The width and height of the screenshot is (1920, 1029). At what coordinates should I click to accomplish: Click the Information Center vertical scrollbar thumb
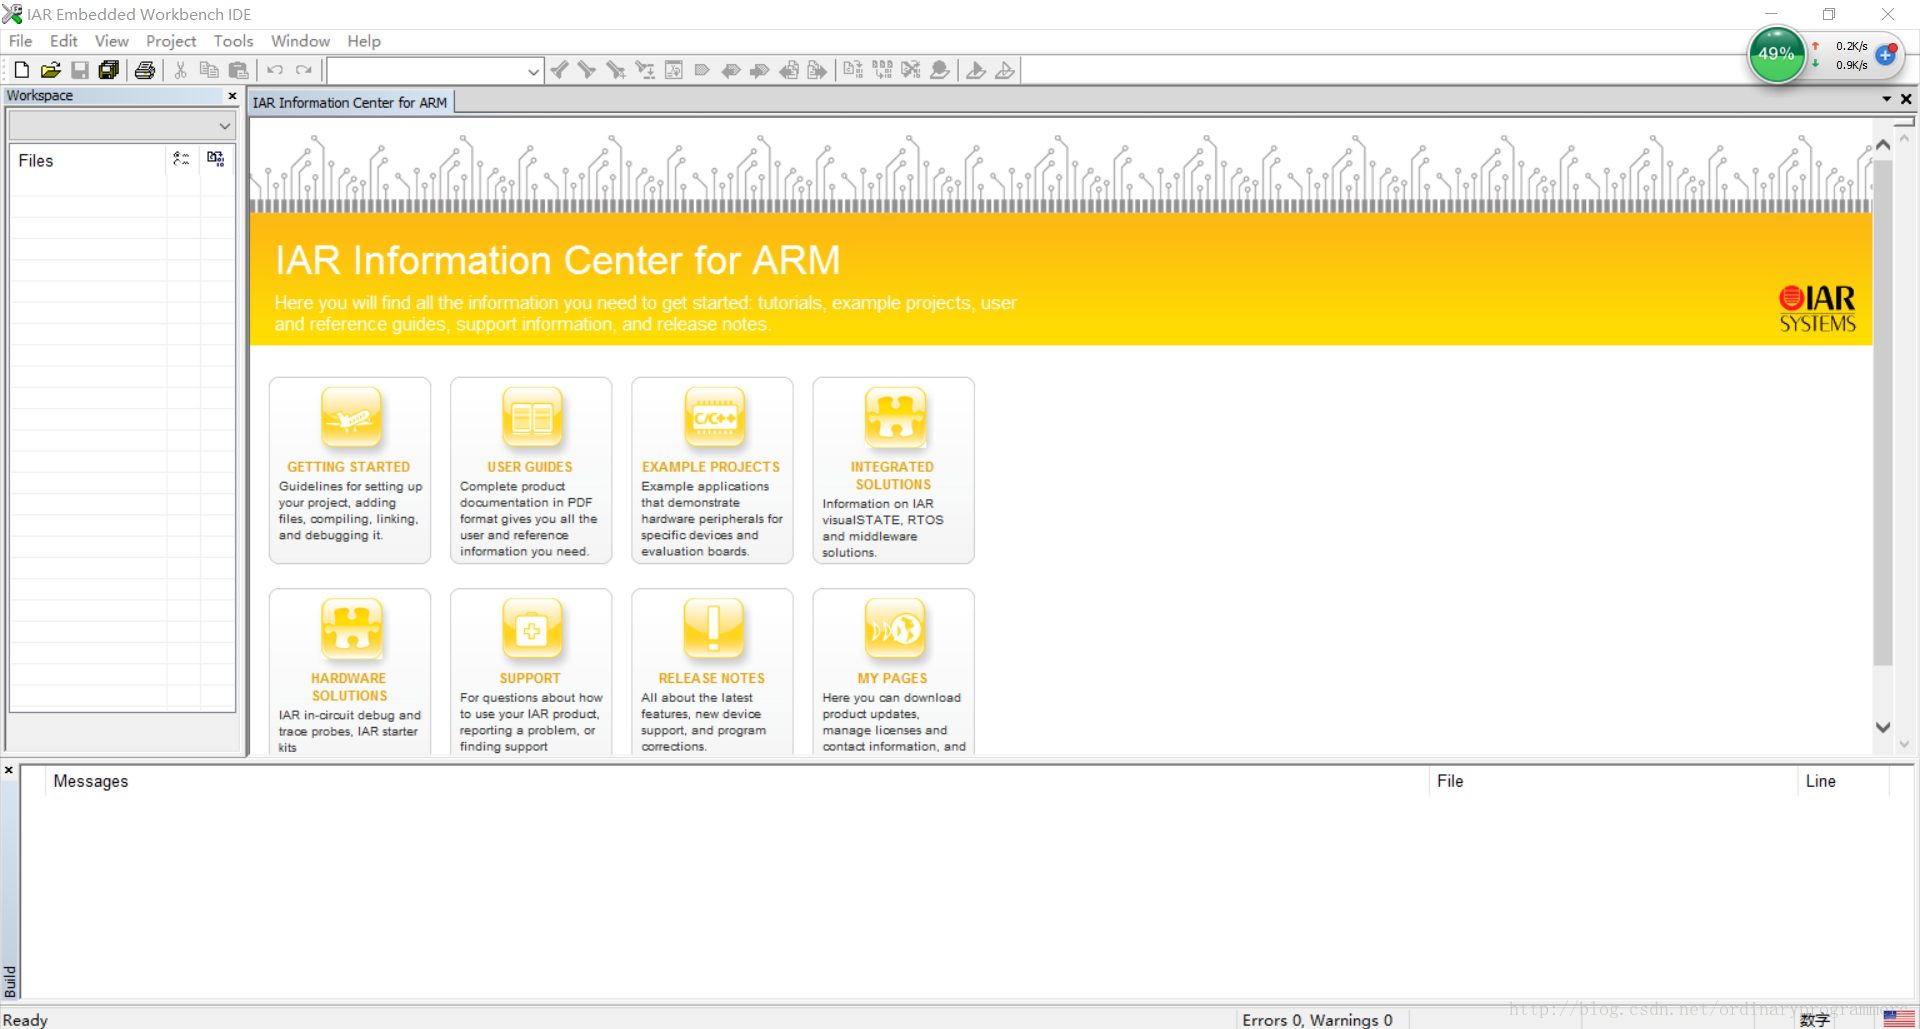point(1883,412)
